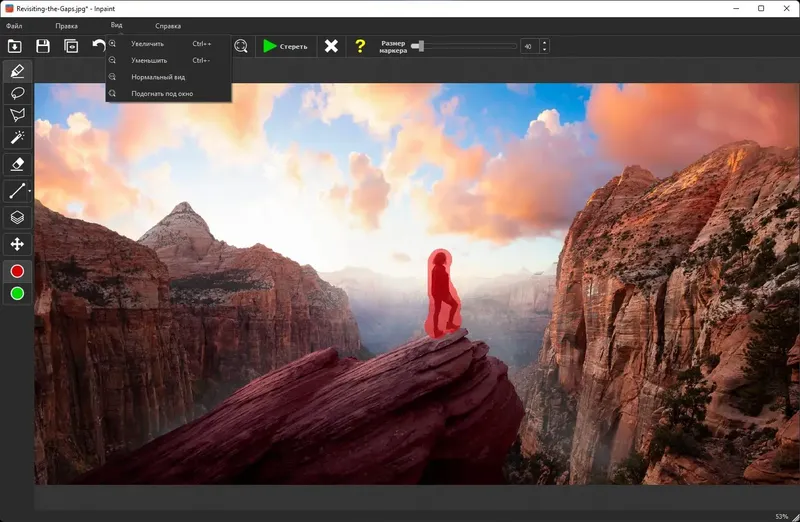Select the guide Line tool
The image size is (800, 522).
pos(16,190)
